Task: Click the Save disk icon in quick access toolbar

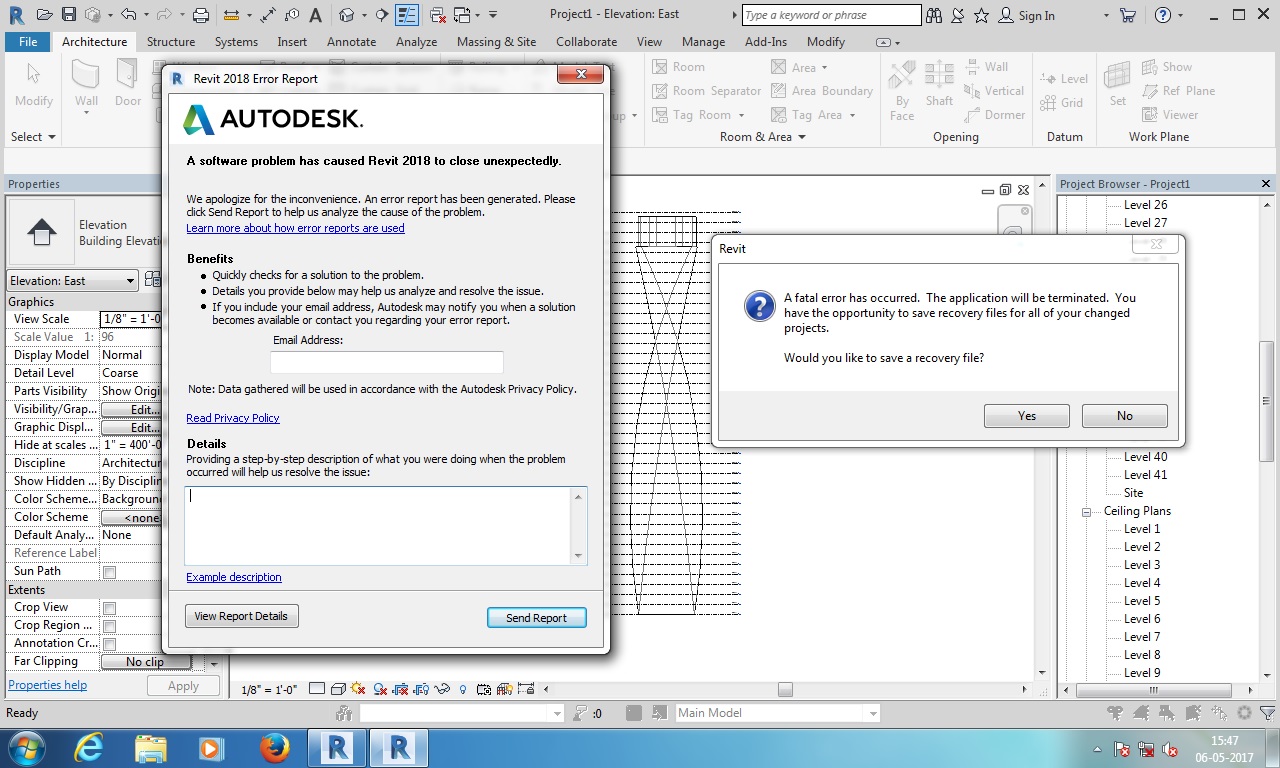Action: pyautogui.click(x=69, y=15)
